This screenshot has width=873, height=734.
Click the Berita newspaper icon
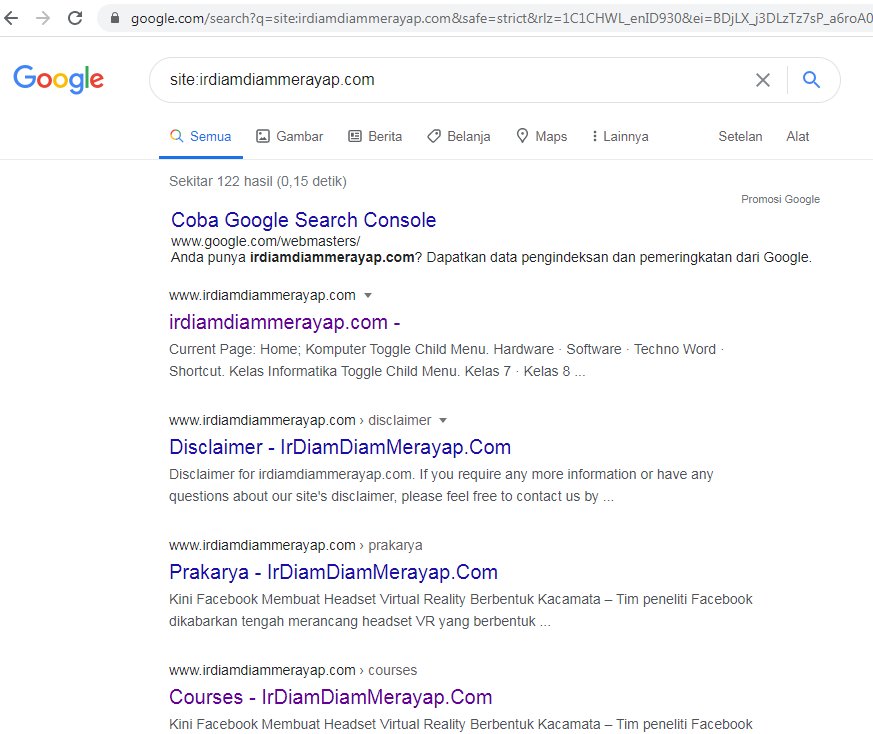(x=355, y=136)
